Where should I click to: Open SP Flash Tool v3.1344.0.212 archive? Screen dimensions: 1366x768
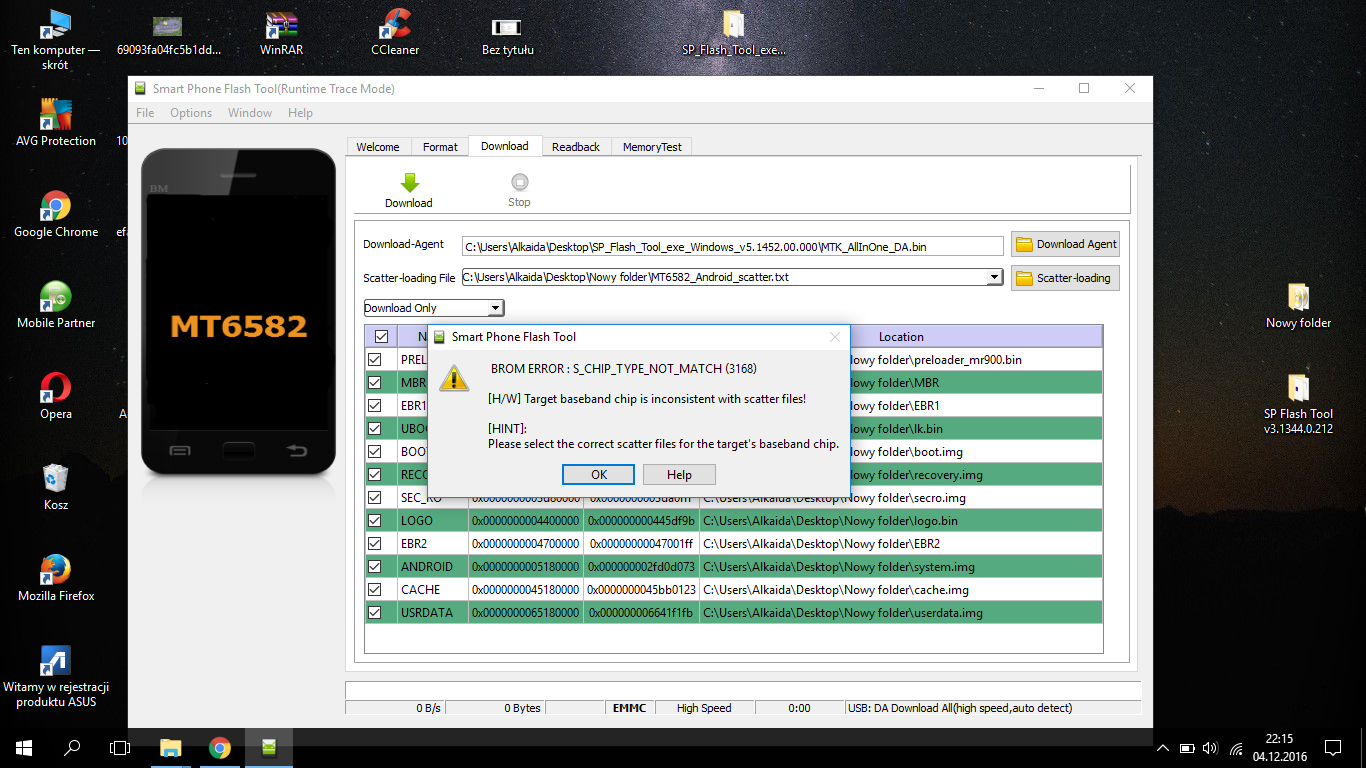click(1298, 404)
